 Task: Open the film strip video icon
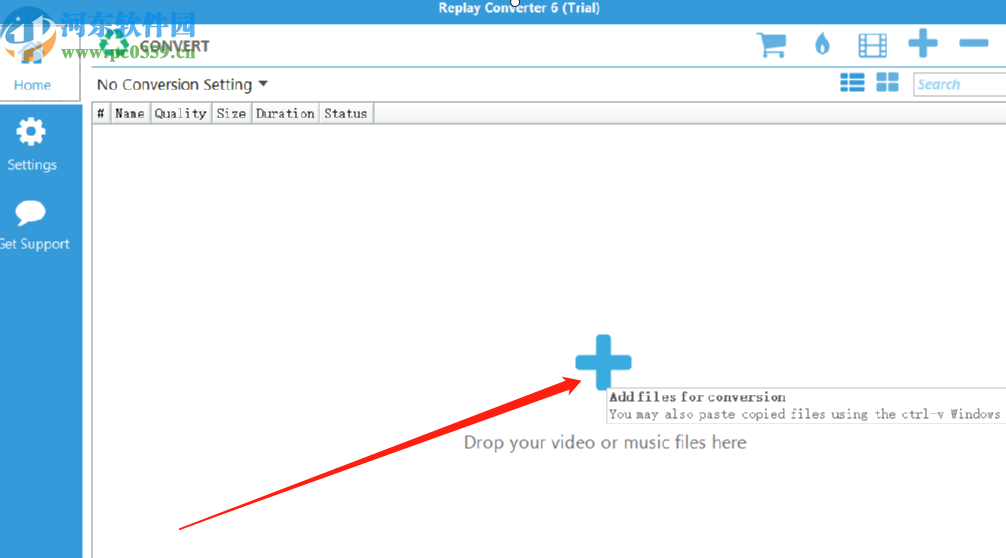(x=873, y=46)
